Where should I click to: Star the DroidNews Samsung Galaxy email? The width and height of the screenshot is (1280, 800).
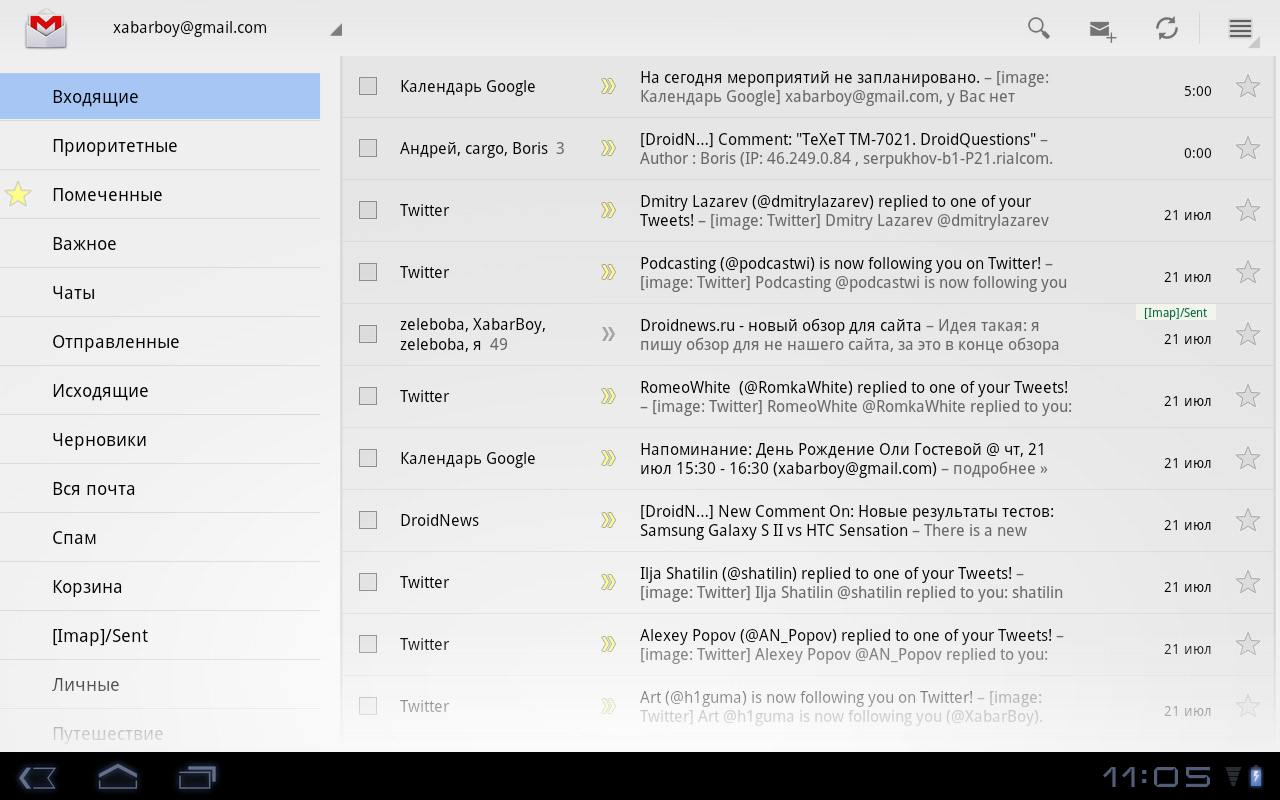1247,520
